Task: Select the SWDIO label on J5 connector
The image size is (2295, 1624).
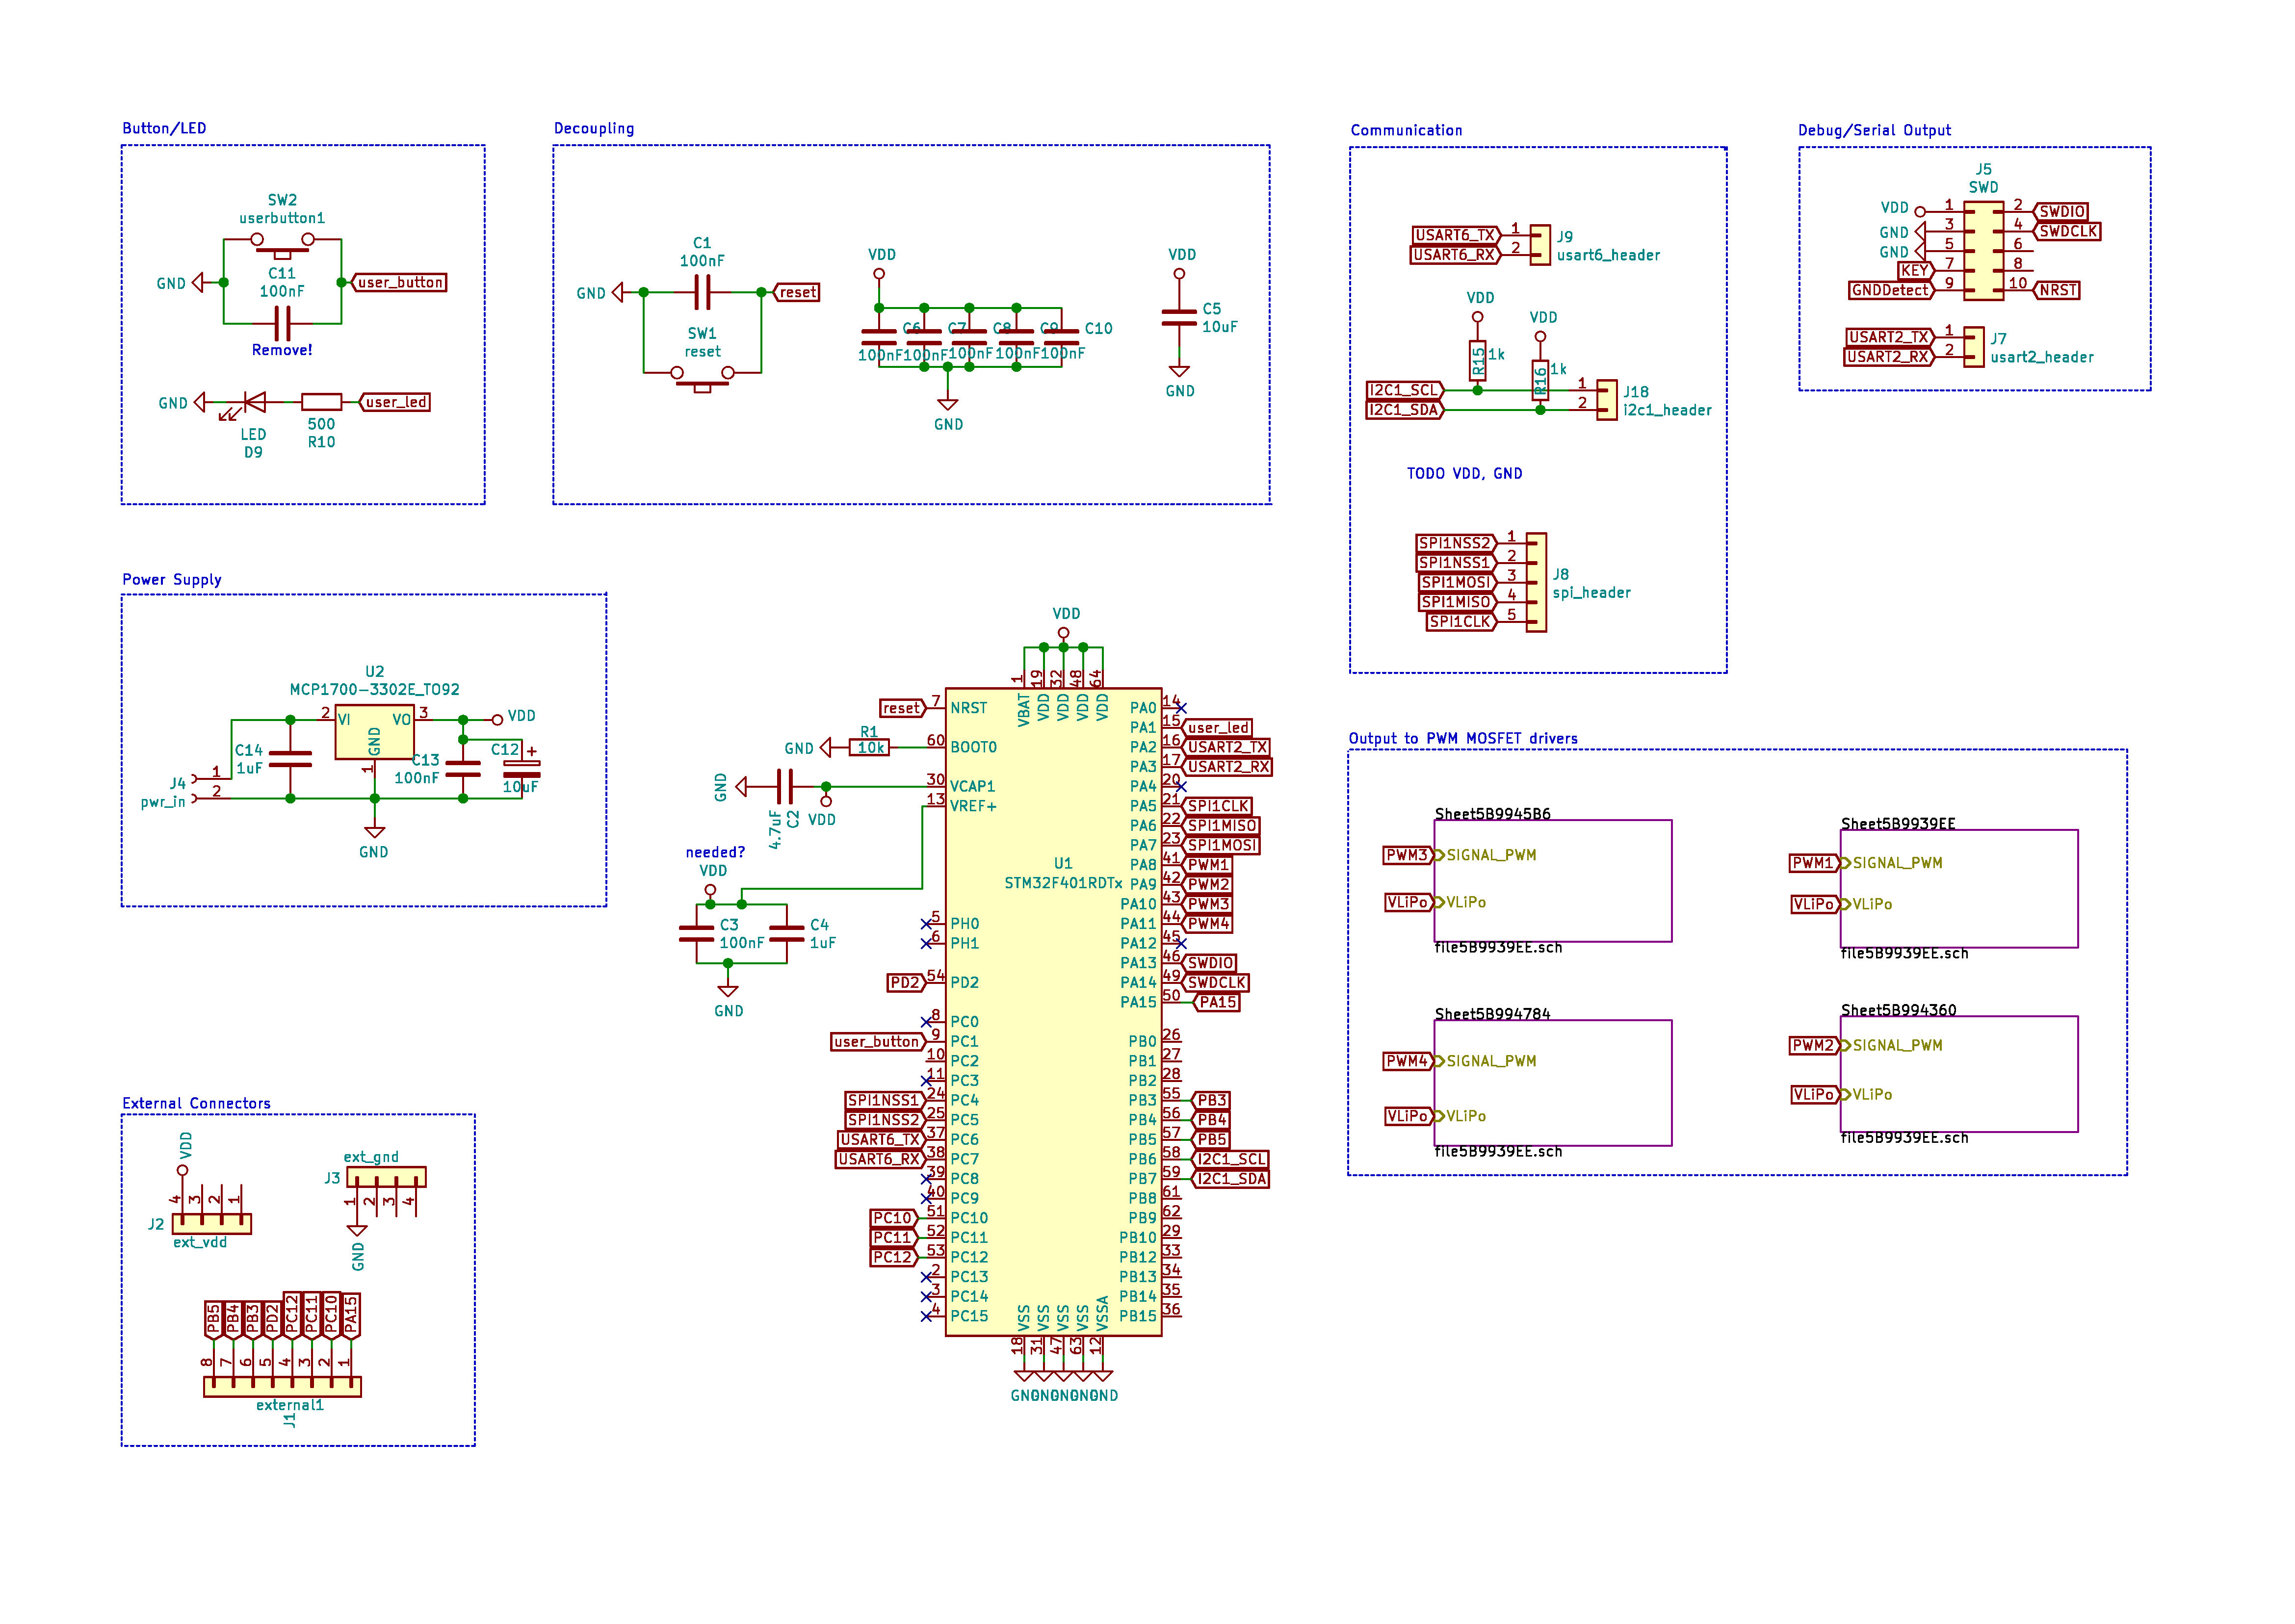Action: pos(2060,211)
